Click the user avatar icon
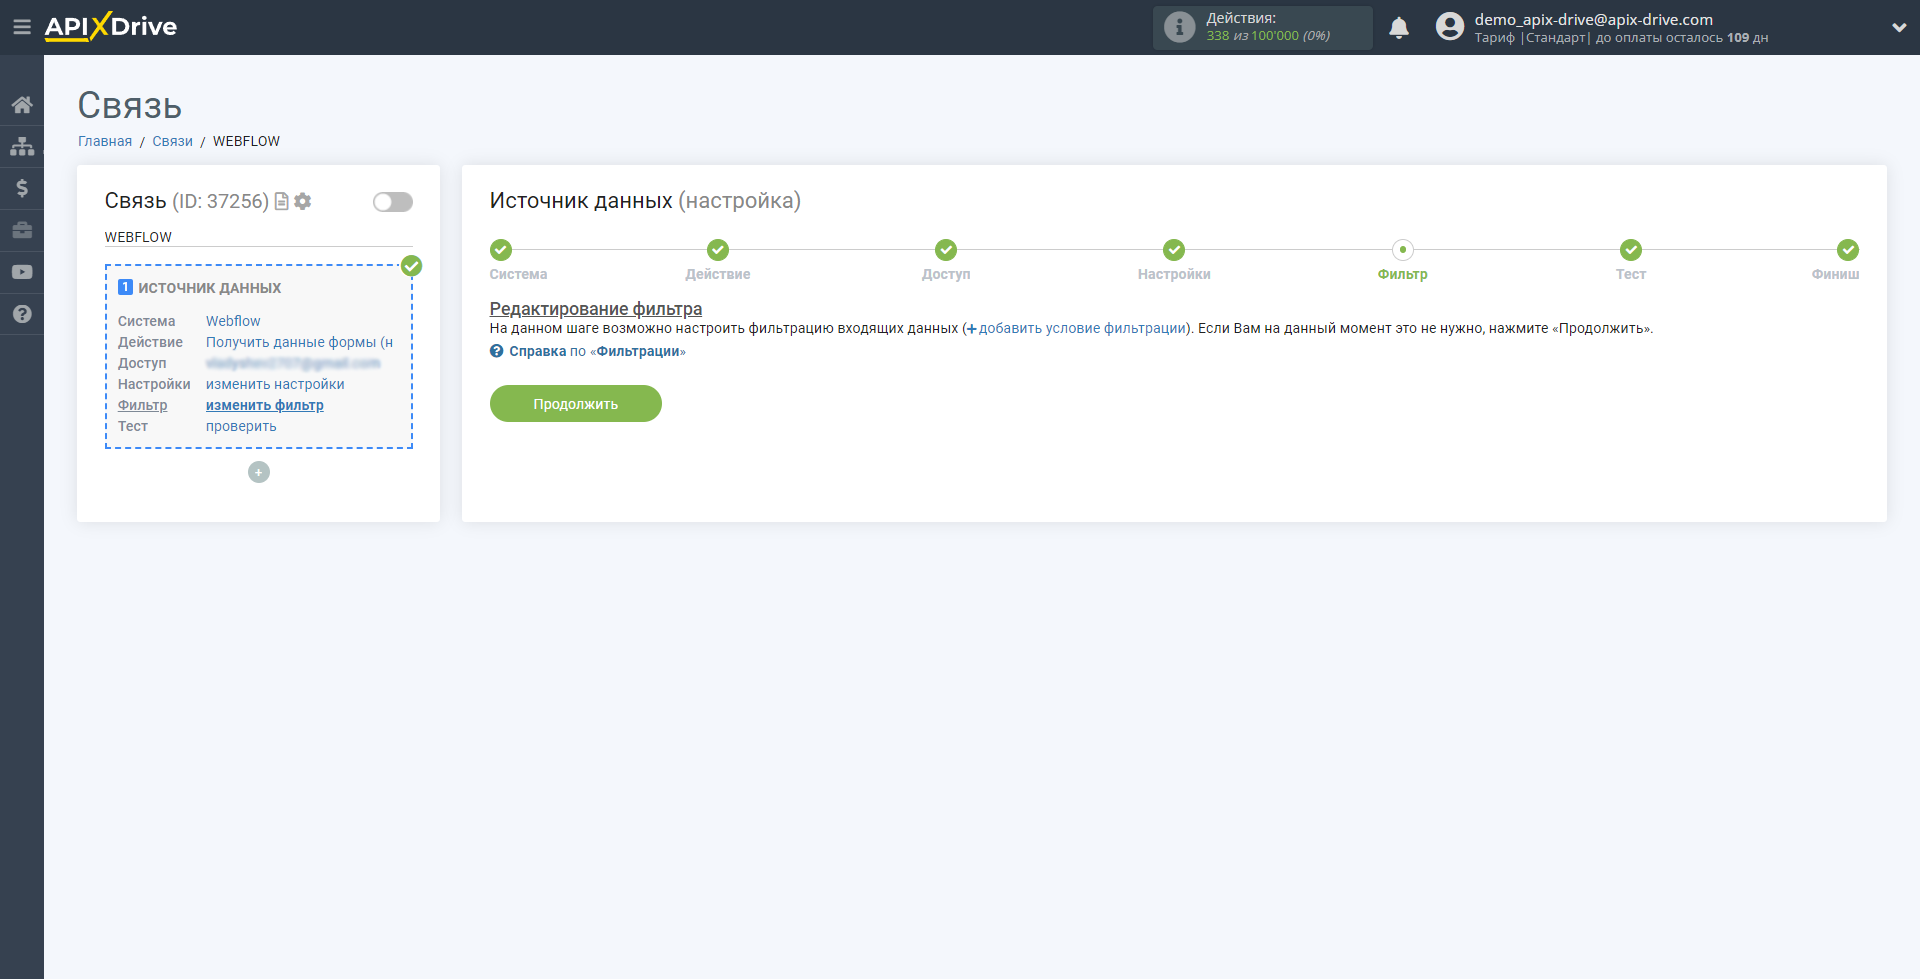This screenshot has width=1920, height=979. point(1450,27)
